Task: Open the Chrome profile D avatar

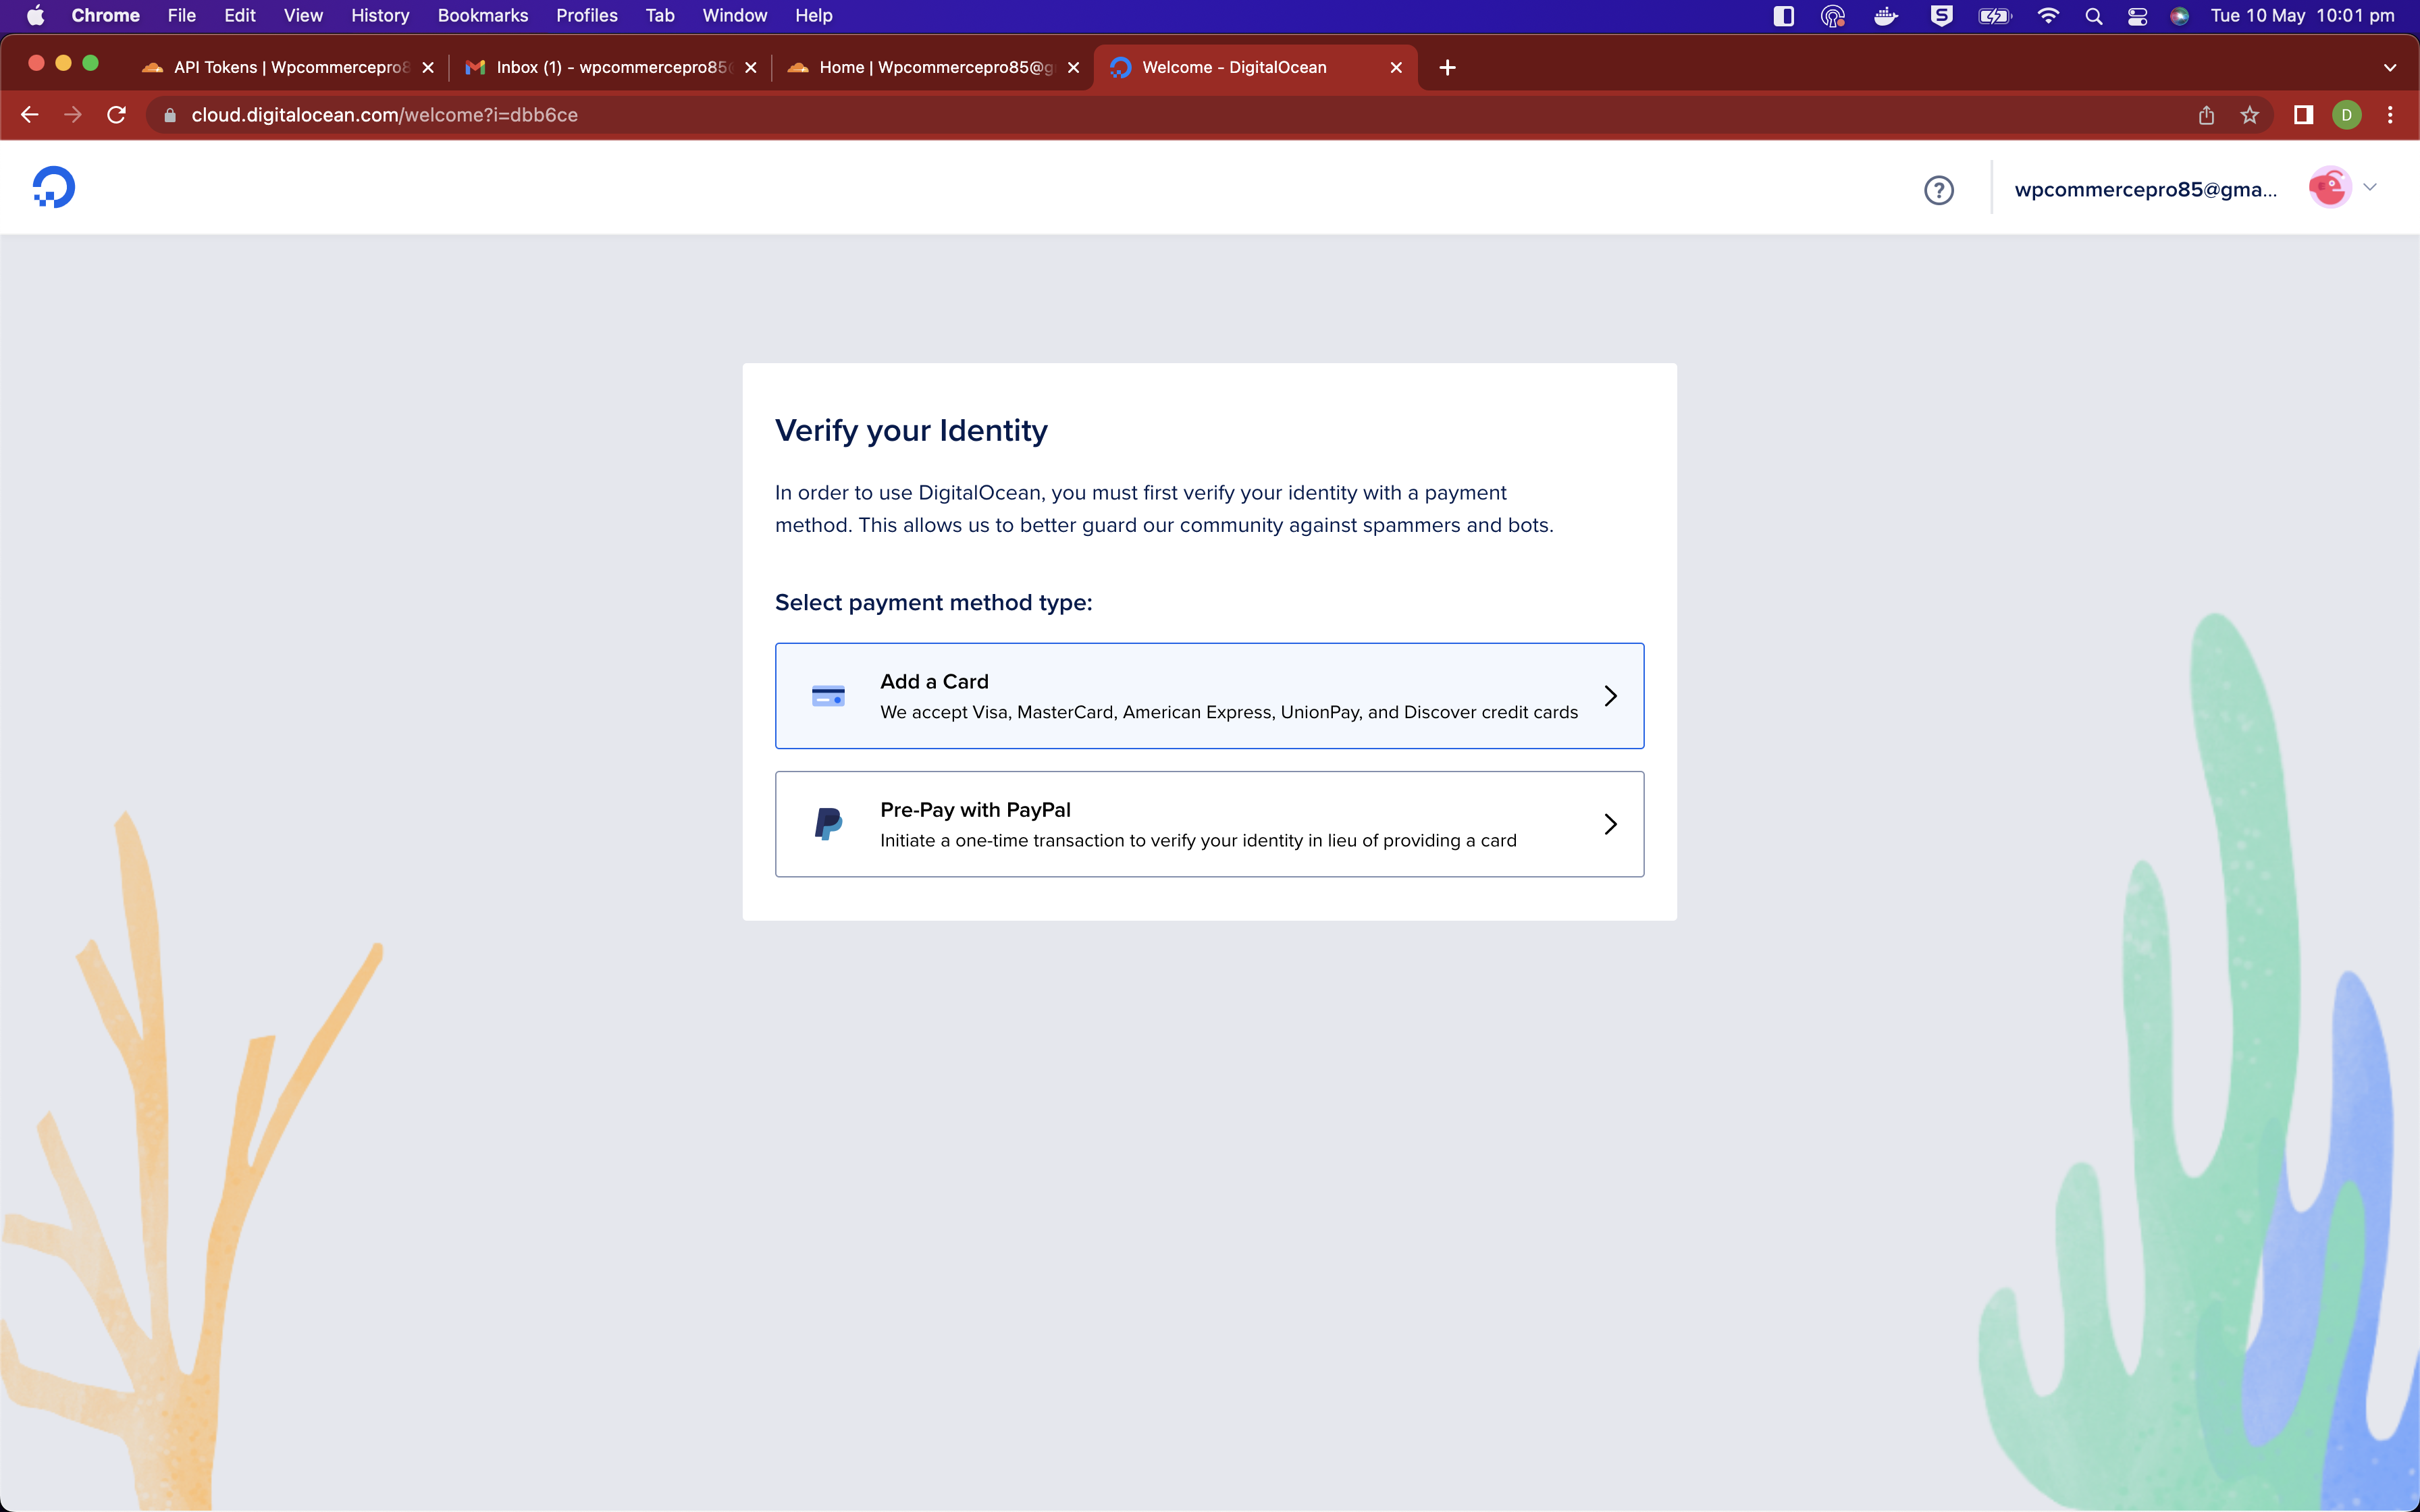Action: (2347, 115)
